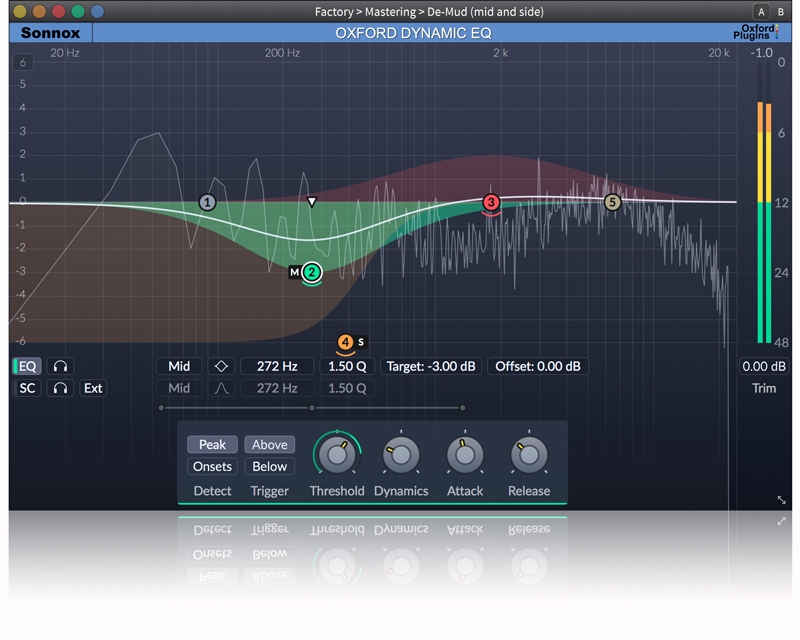Click the EQ headphone listen icon
Screen dimensions: 800x640
60,366
